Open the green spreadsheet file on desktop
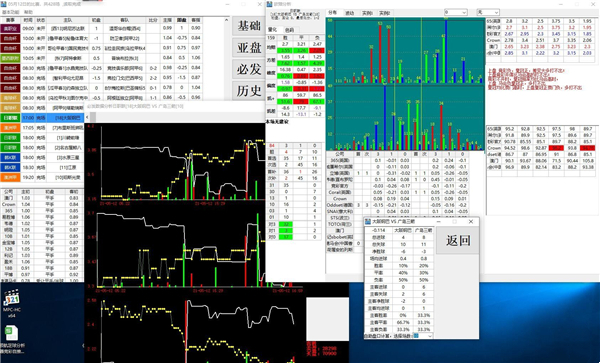 pyautogui.click(x=11, y=340)
